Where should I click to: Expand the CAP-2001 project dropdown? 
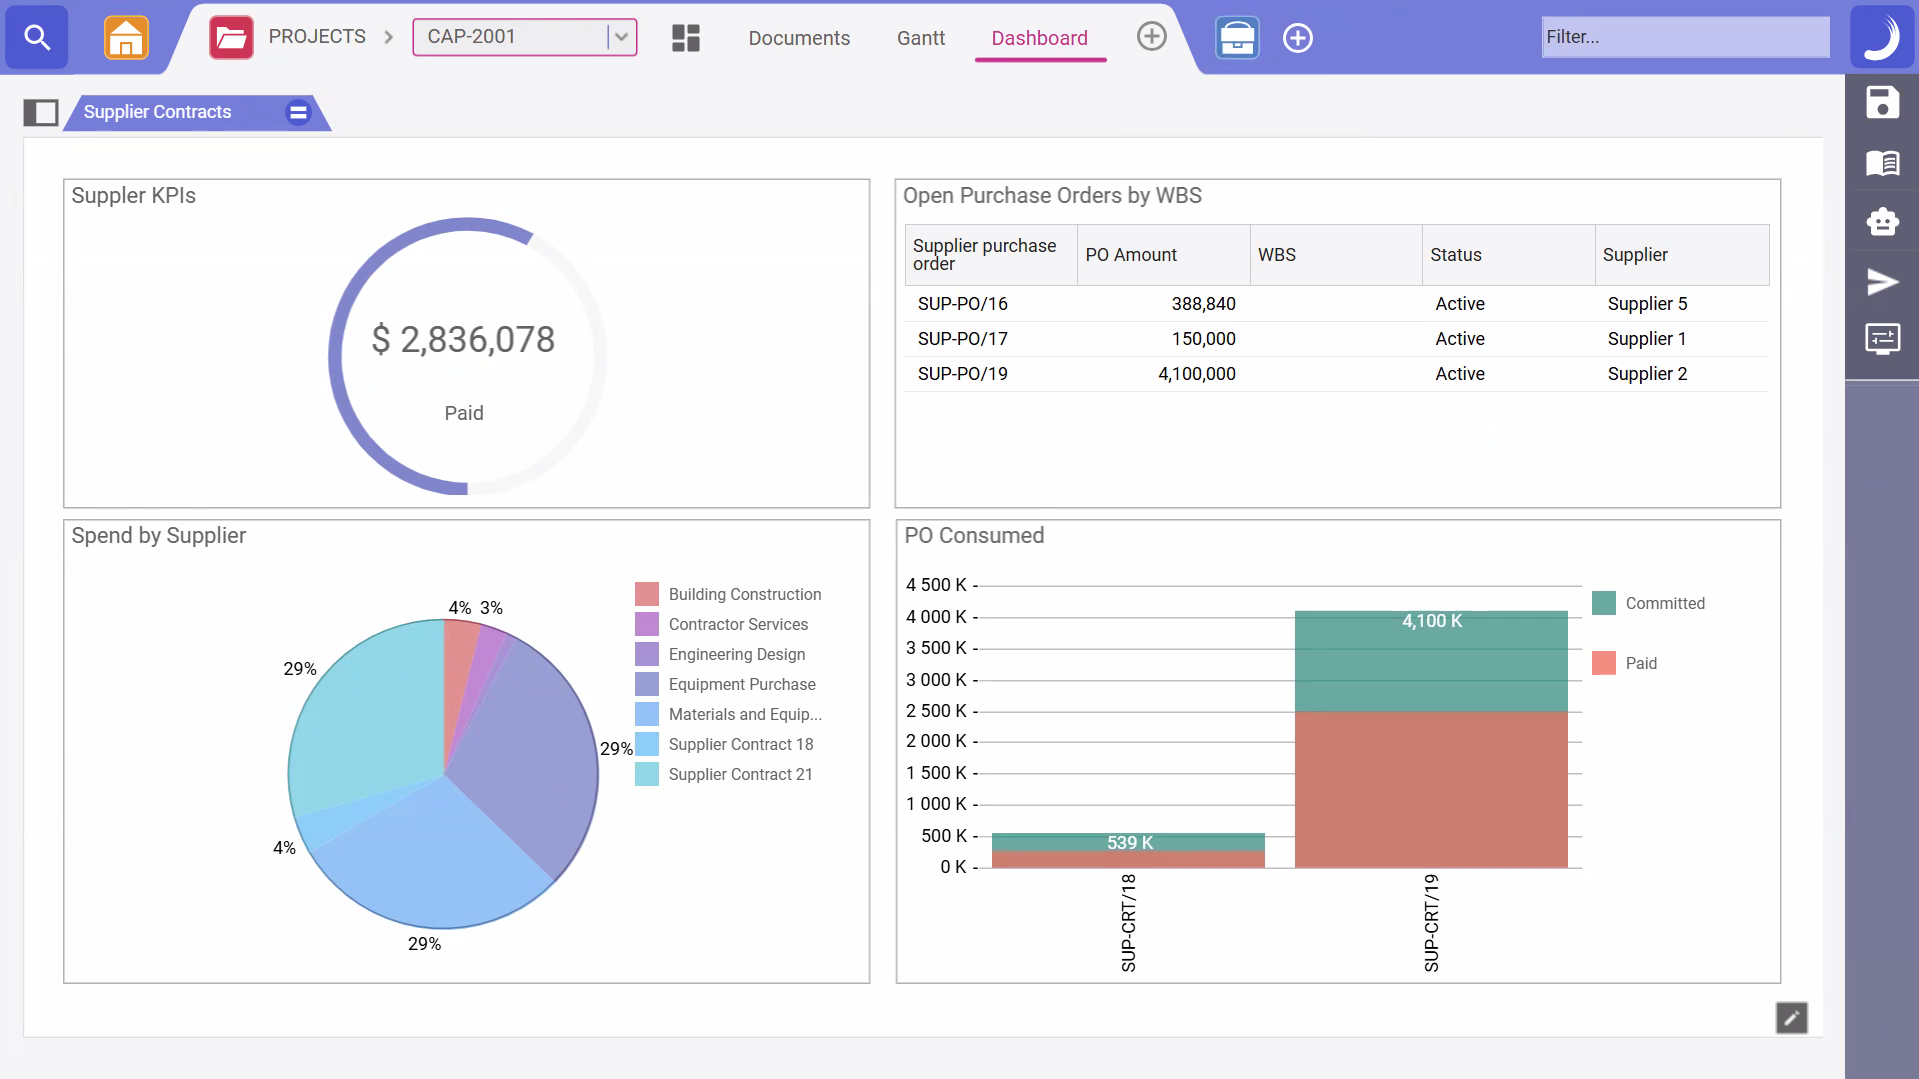pyautogui.click(x=621, y=37)
